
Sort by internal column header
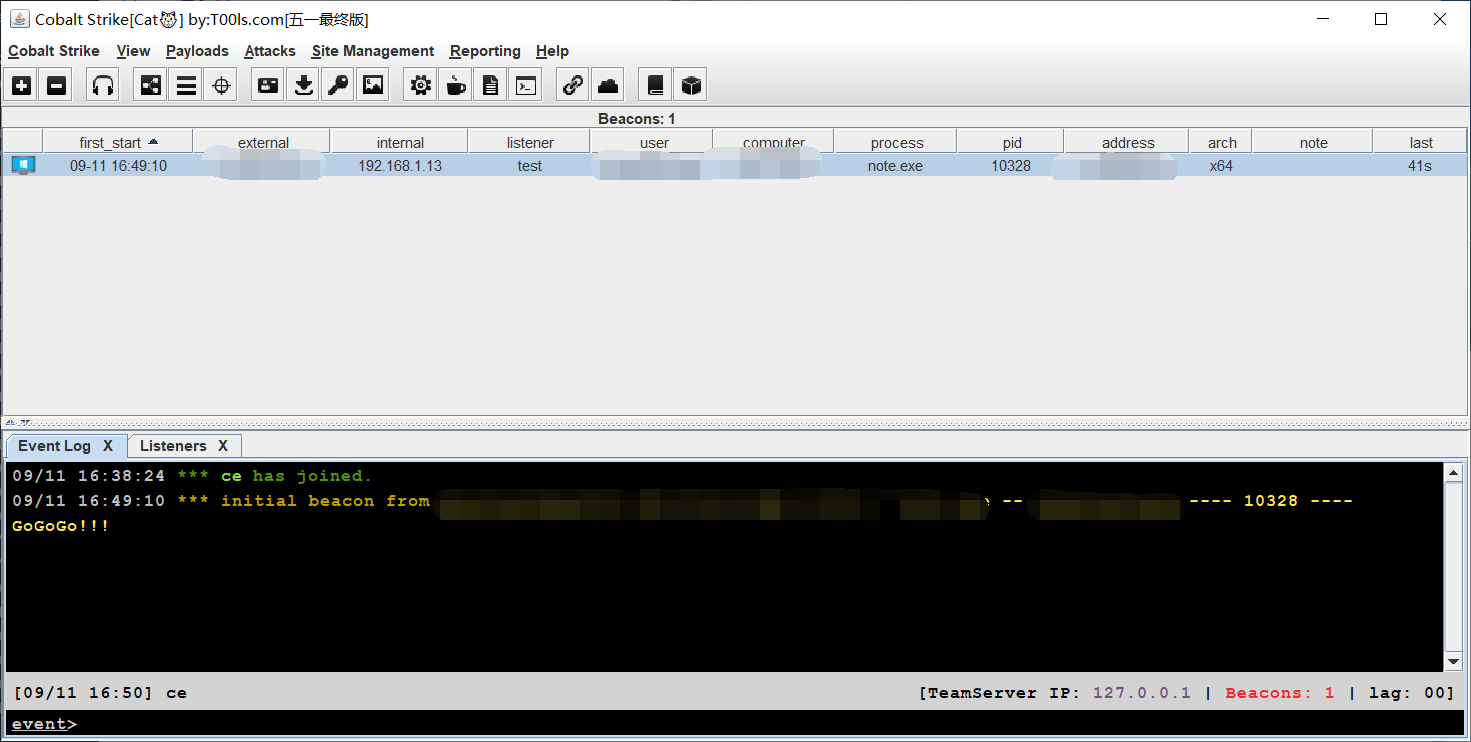(400, 142)
